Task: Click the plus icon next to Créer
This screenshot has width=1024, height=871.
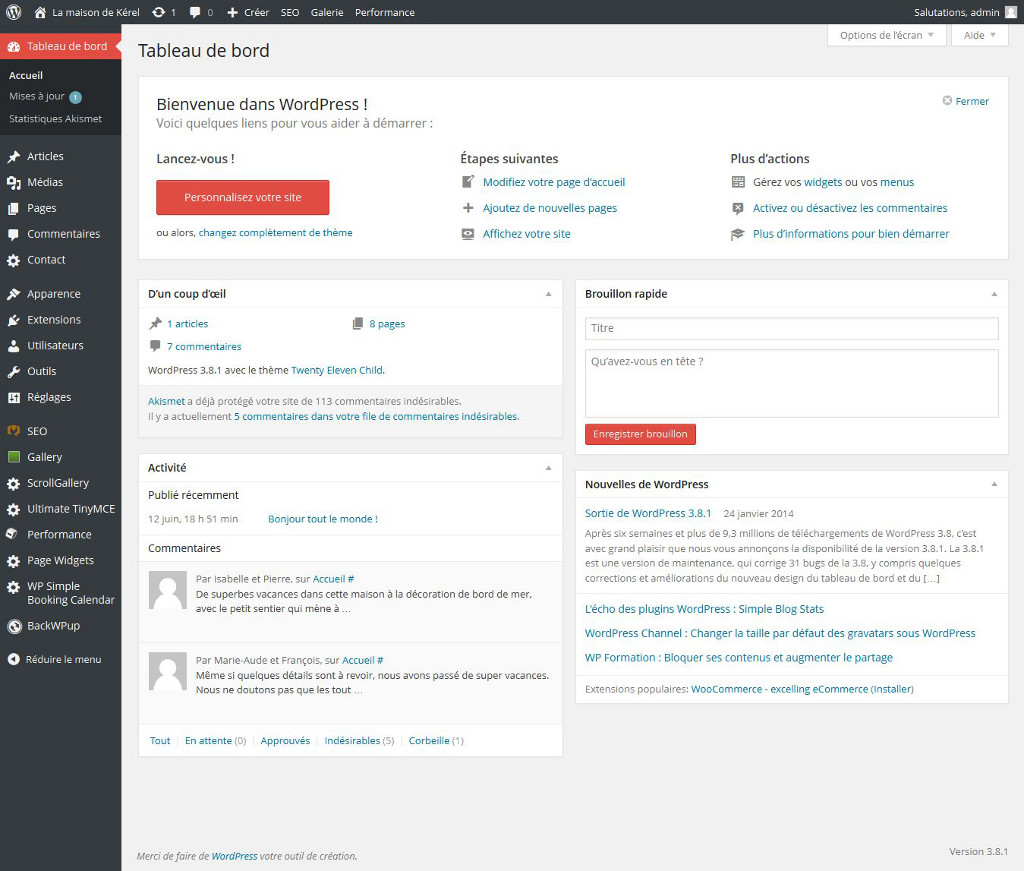Action: coord(232,12)
